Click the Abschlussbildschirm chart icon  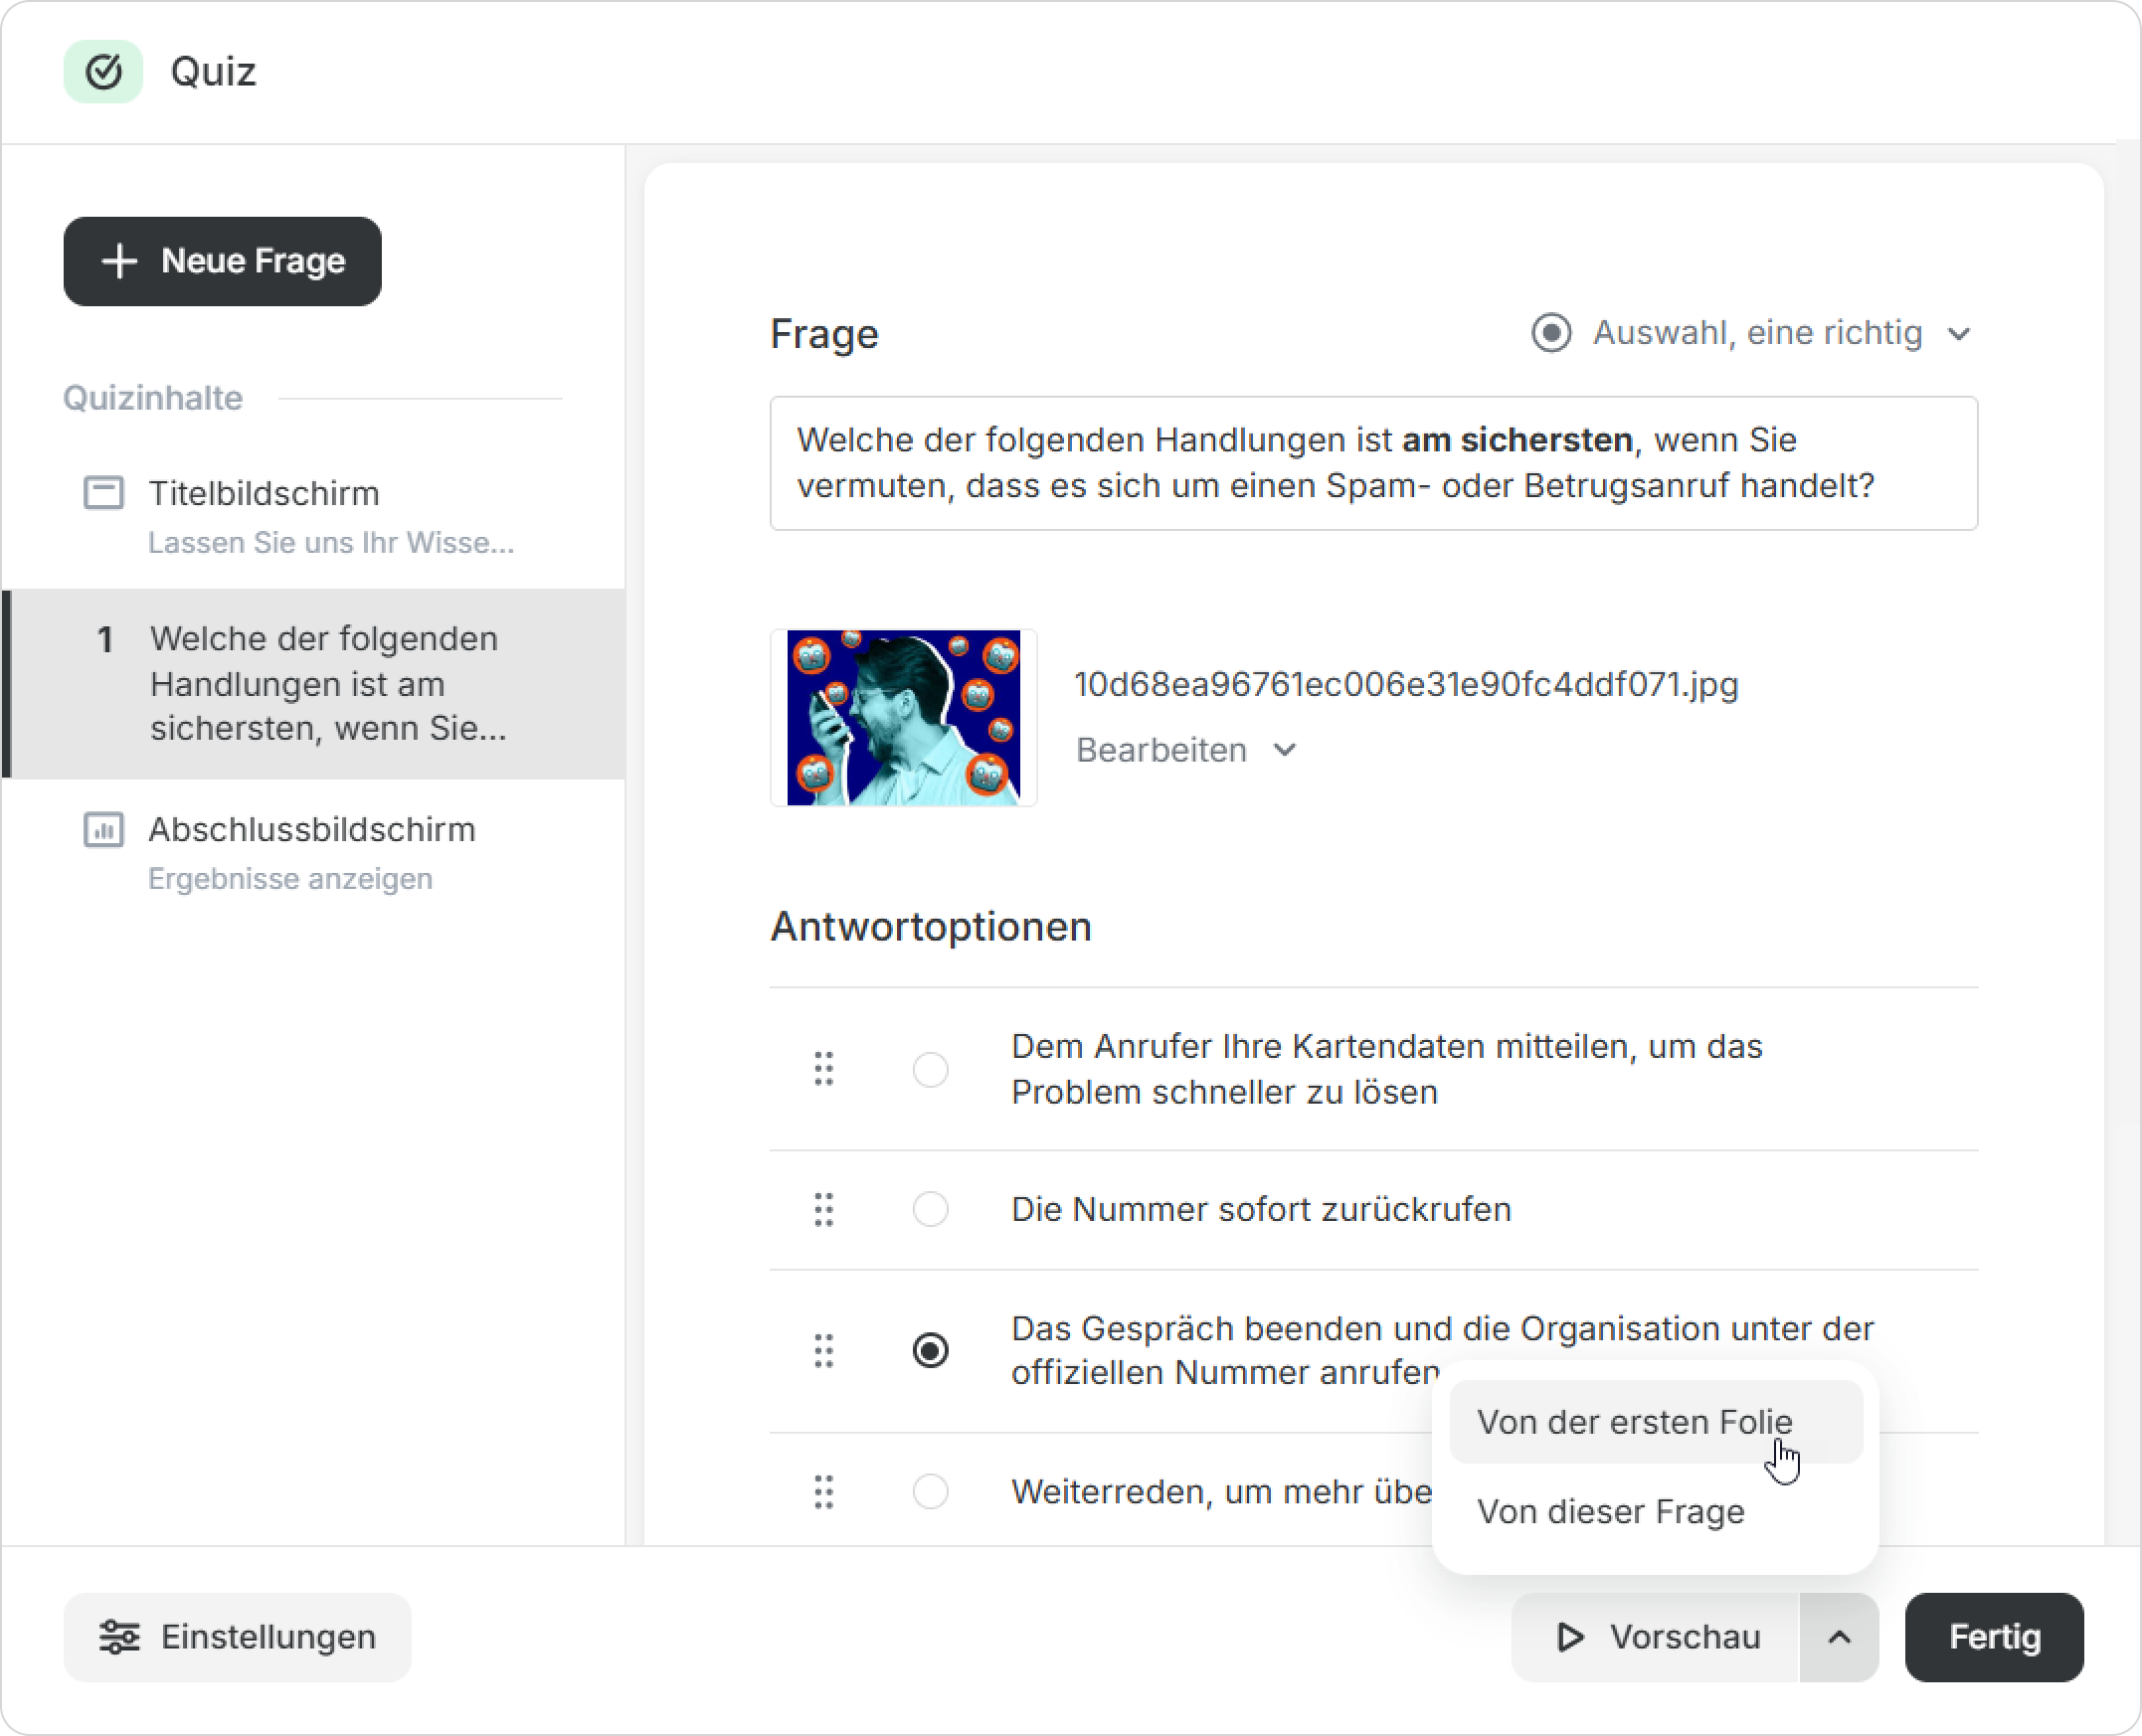pos(103,829)
